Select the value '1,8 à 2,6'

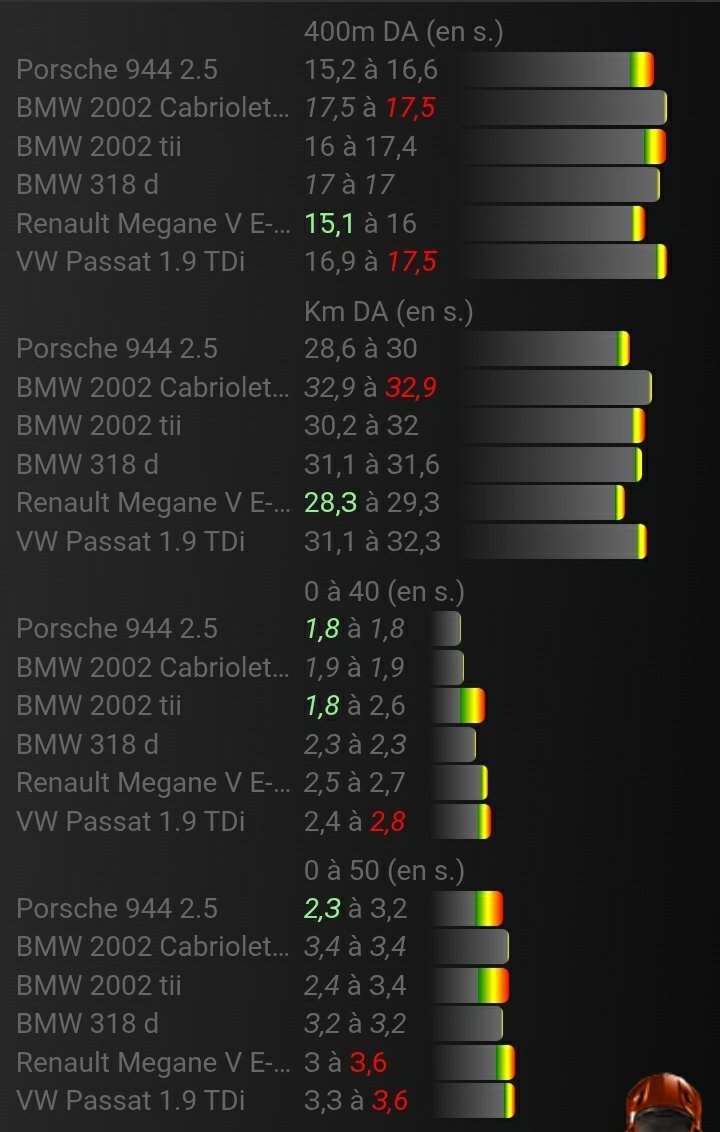click(x=355, y=707)
